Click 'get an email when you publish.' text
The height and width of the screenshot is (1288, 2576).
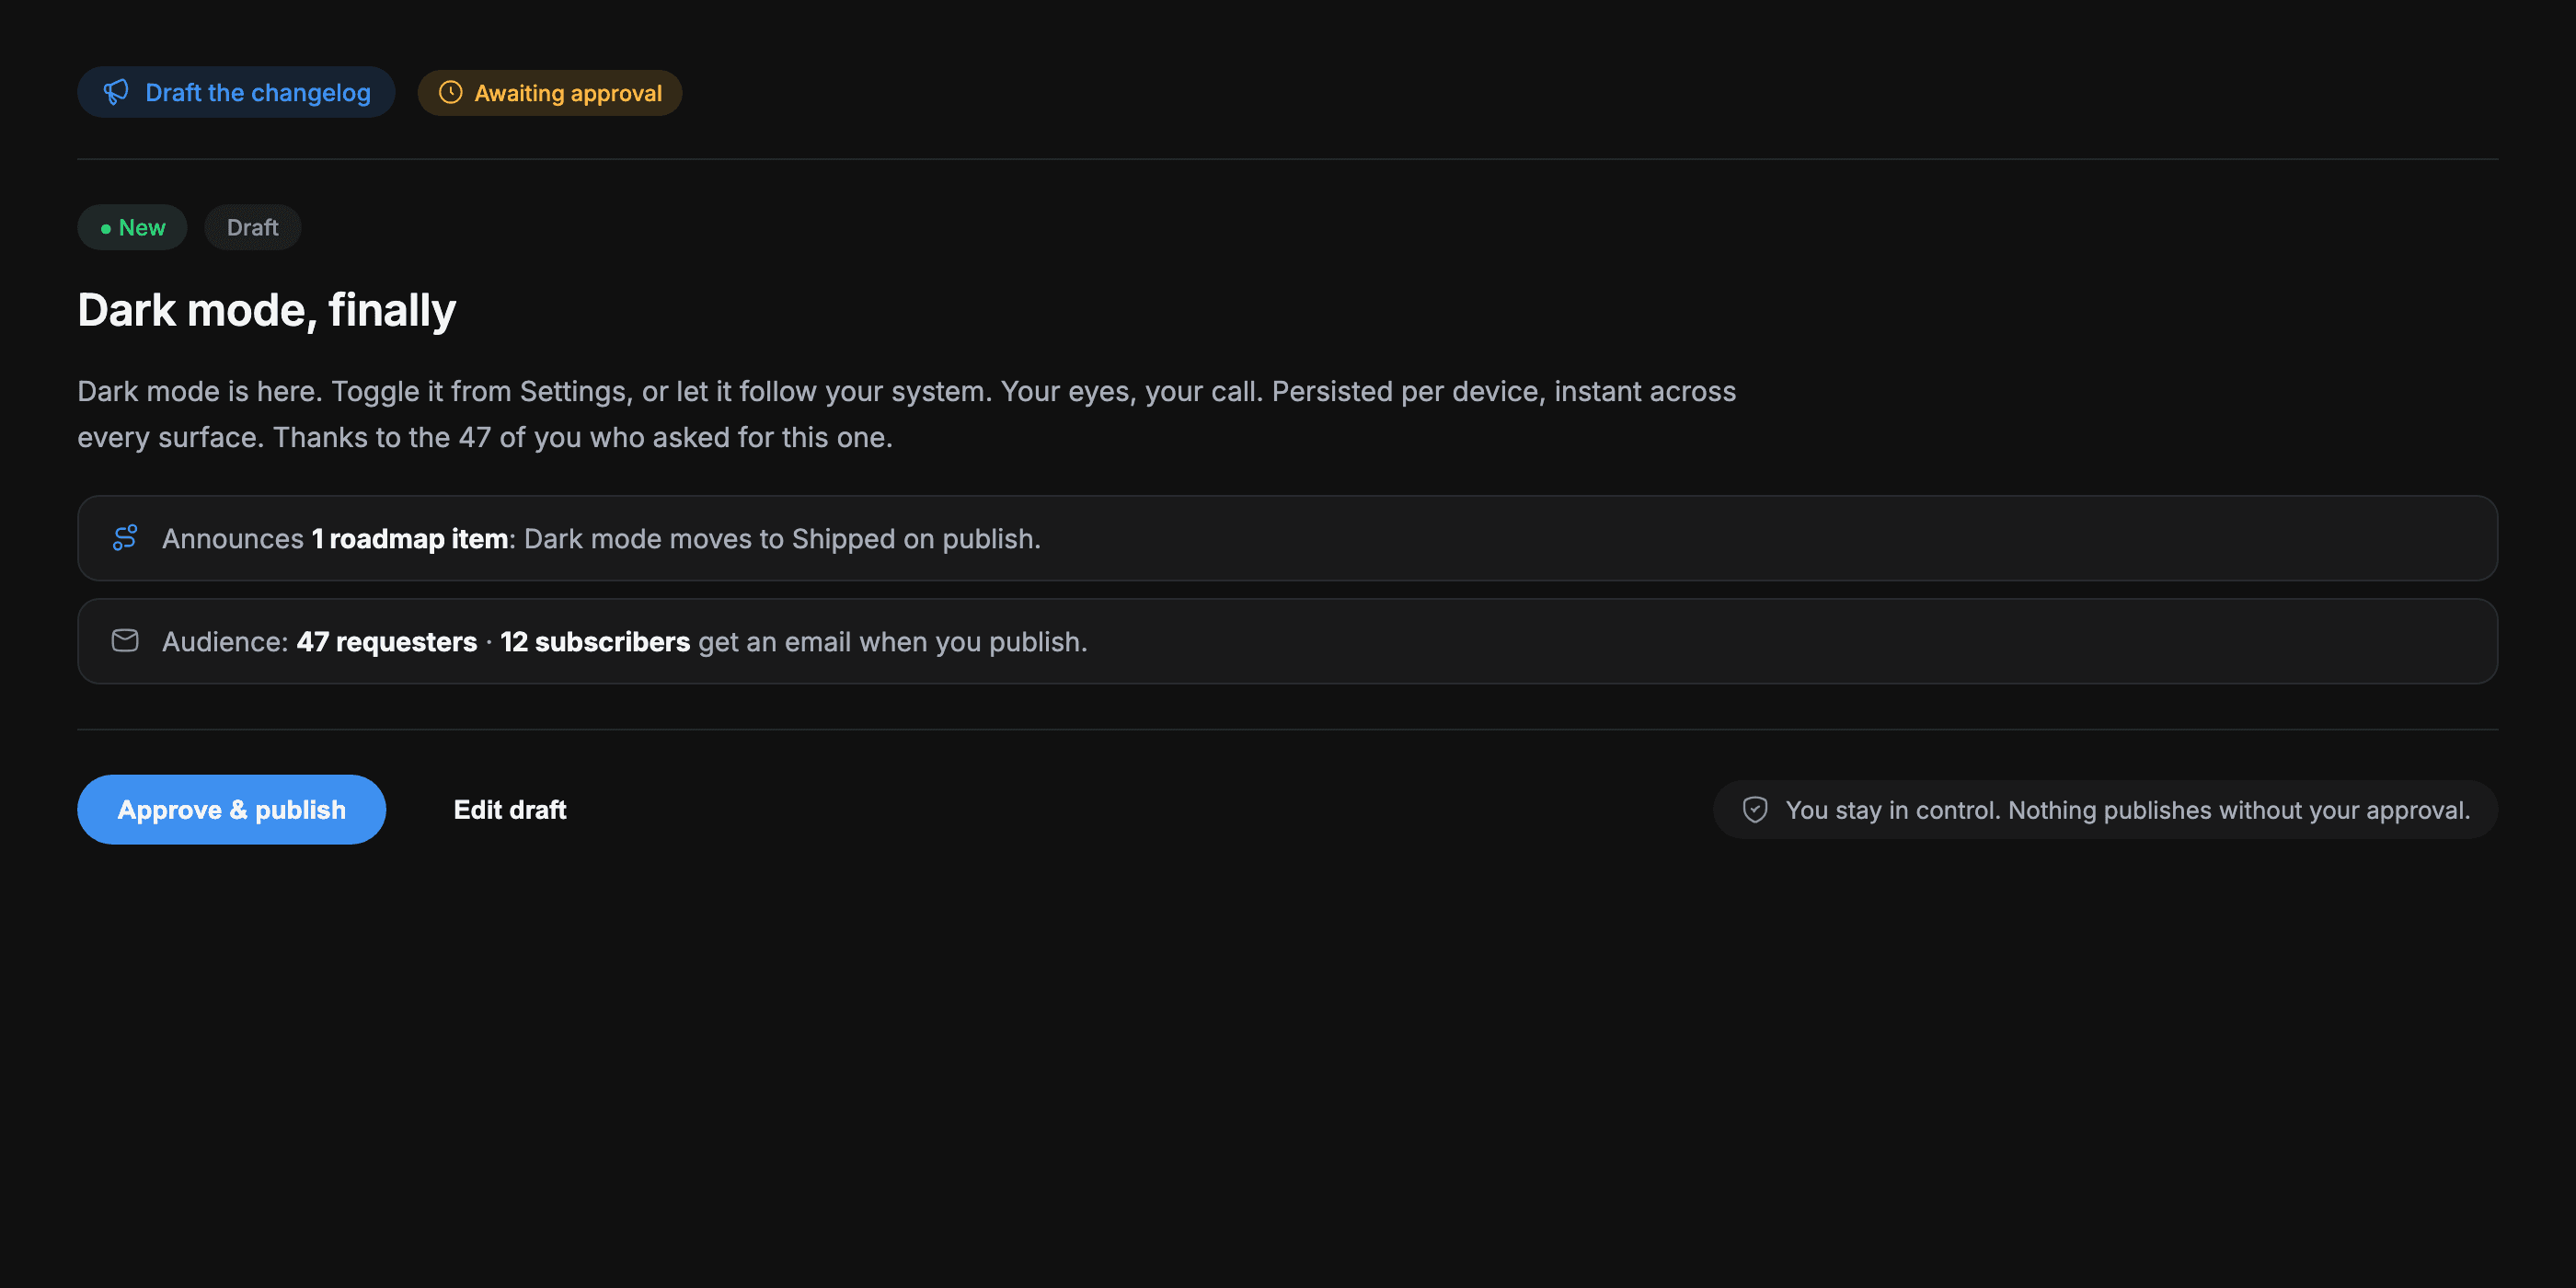[893, 642]
